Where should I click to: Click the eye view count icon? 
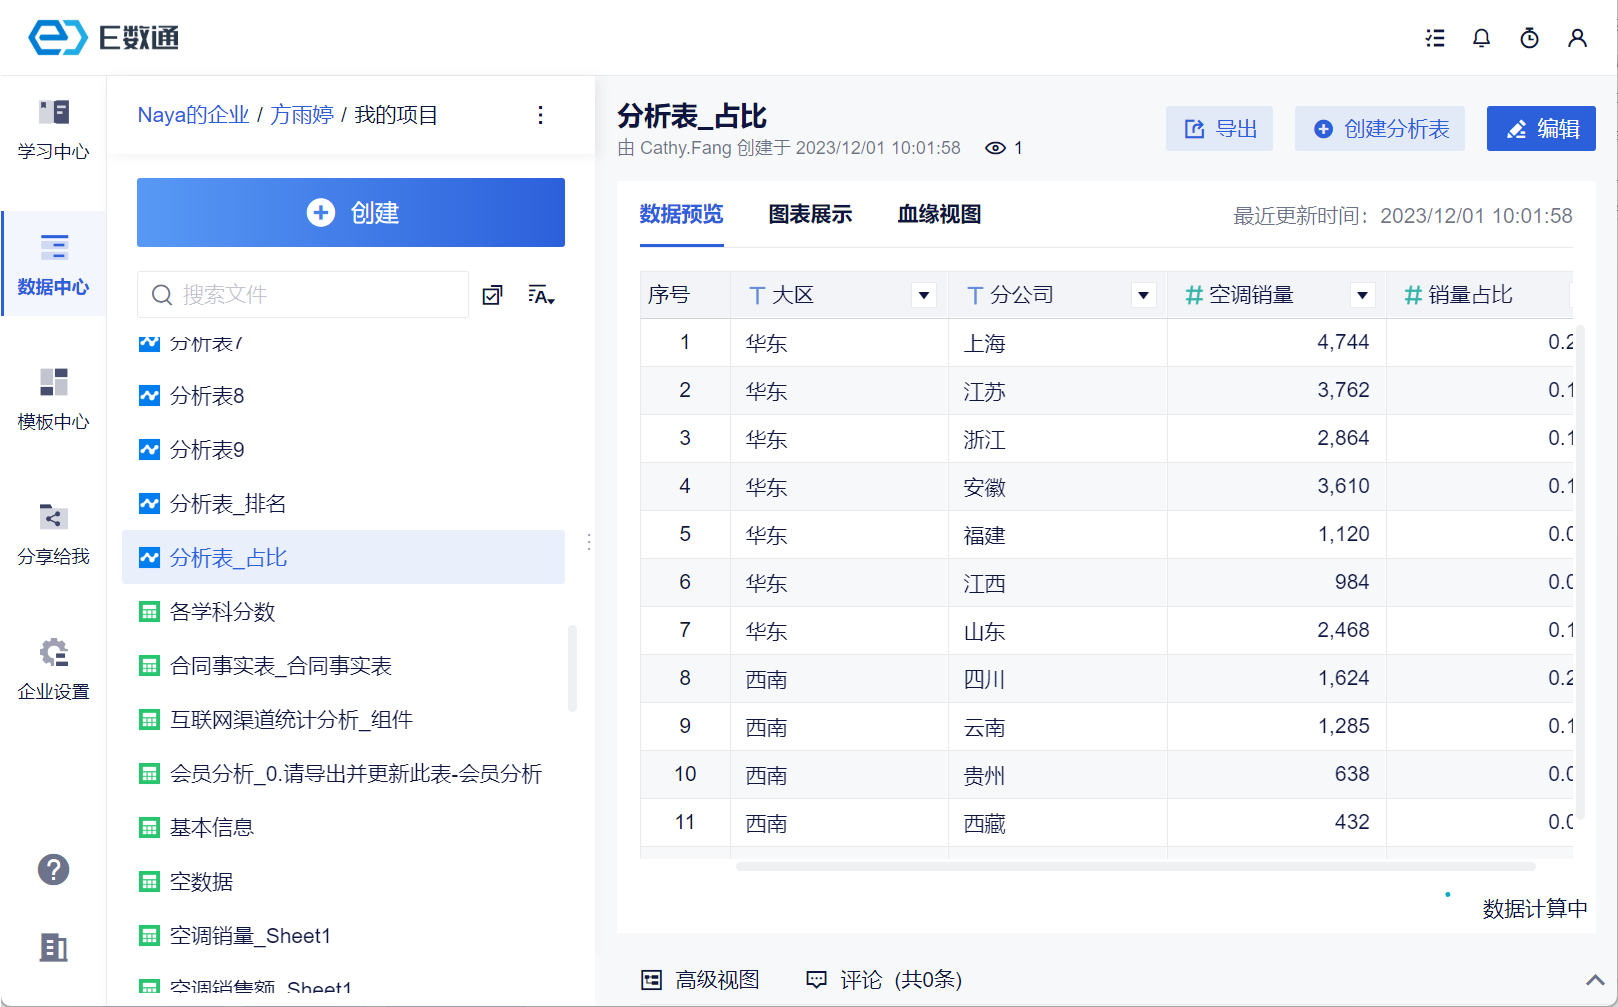pyautogui.click(x=995, y=148)
